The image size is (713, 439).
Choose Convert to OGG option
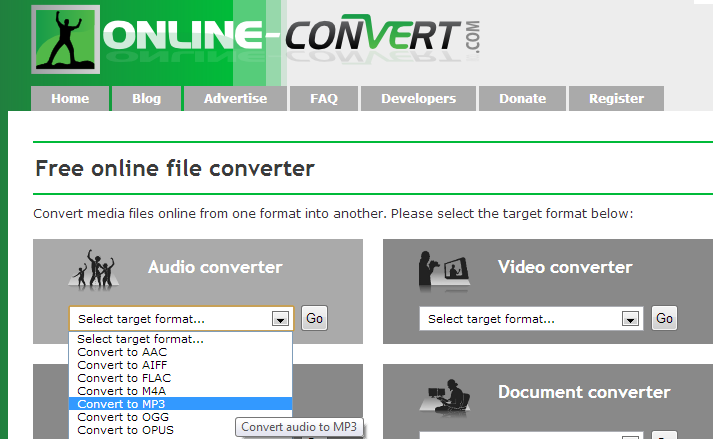[x=181, y=417]
